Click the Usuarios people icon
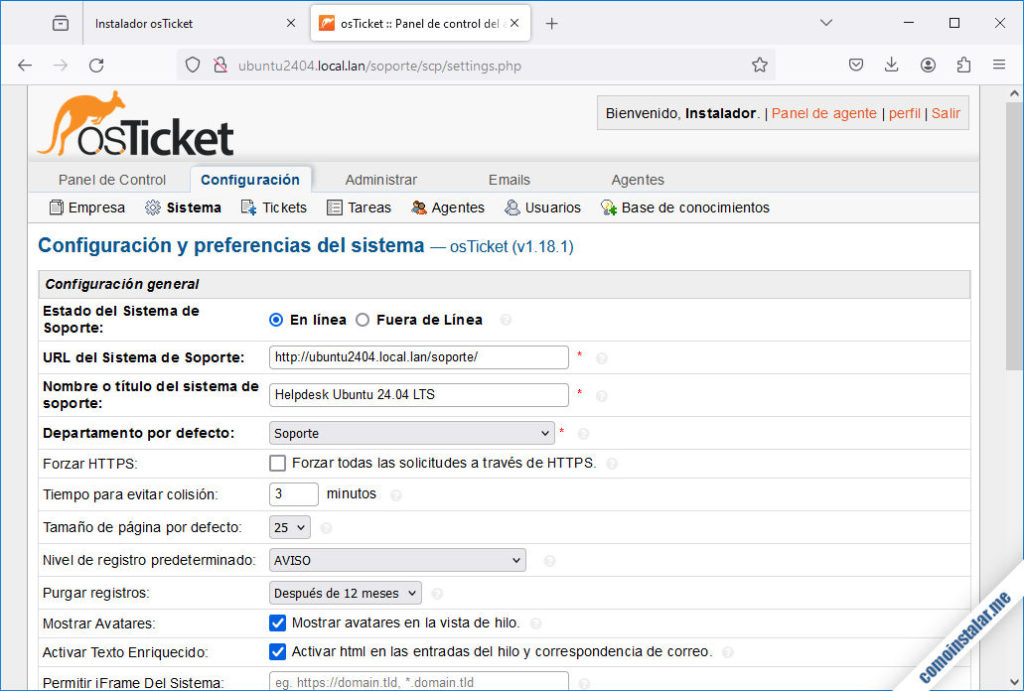Screen dimensions: 1024x691 tap(511, 207)
